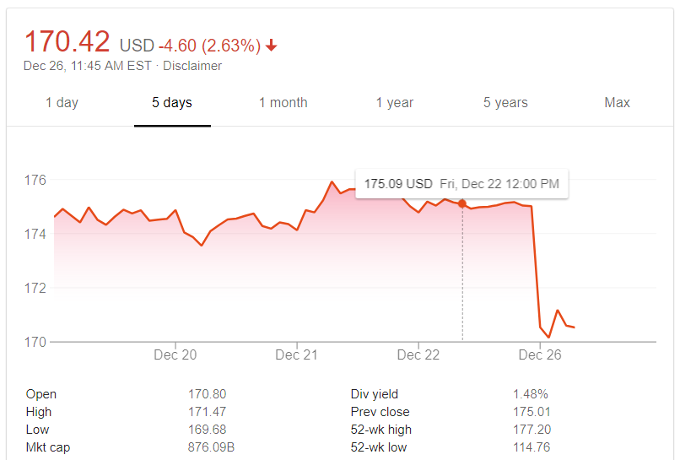Switch to the 5 years tab

click(x=505, y=102)
